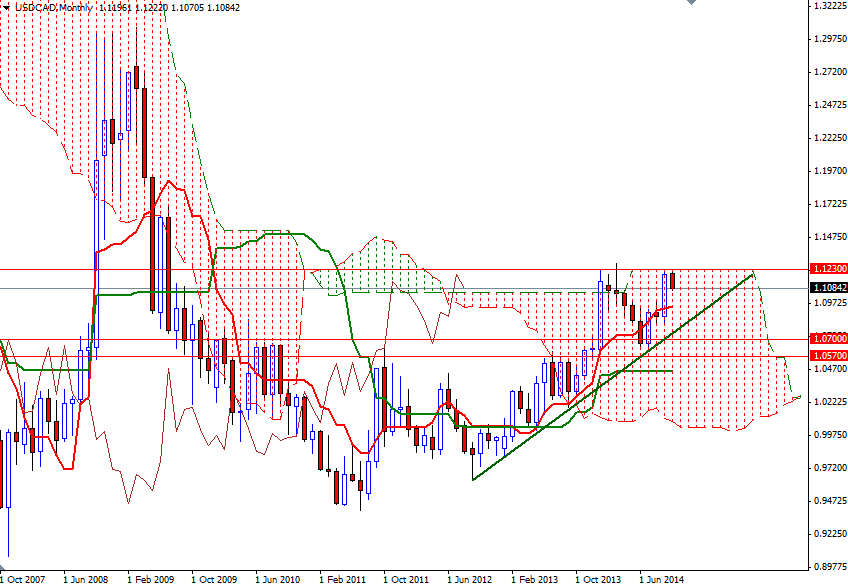Click the 1.32225 value on the price scale
Screen dimensions: 848x586
[x=826, y=8]
